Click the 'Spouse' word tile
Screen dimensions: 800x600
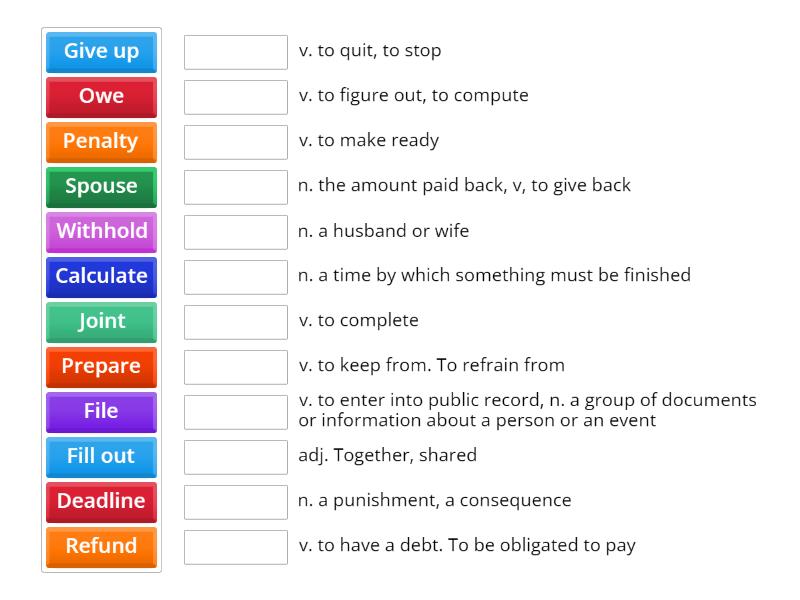pyautogui.click(x=100, y=187)
